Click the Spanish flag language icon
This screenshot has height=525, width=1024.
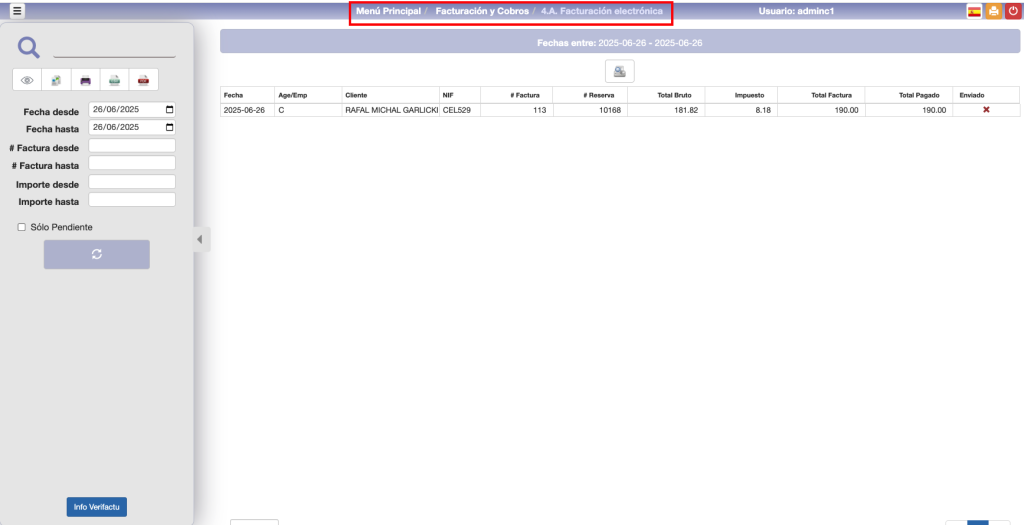[974, 11]
